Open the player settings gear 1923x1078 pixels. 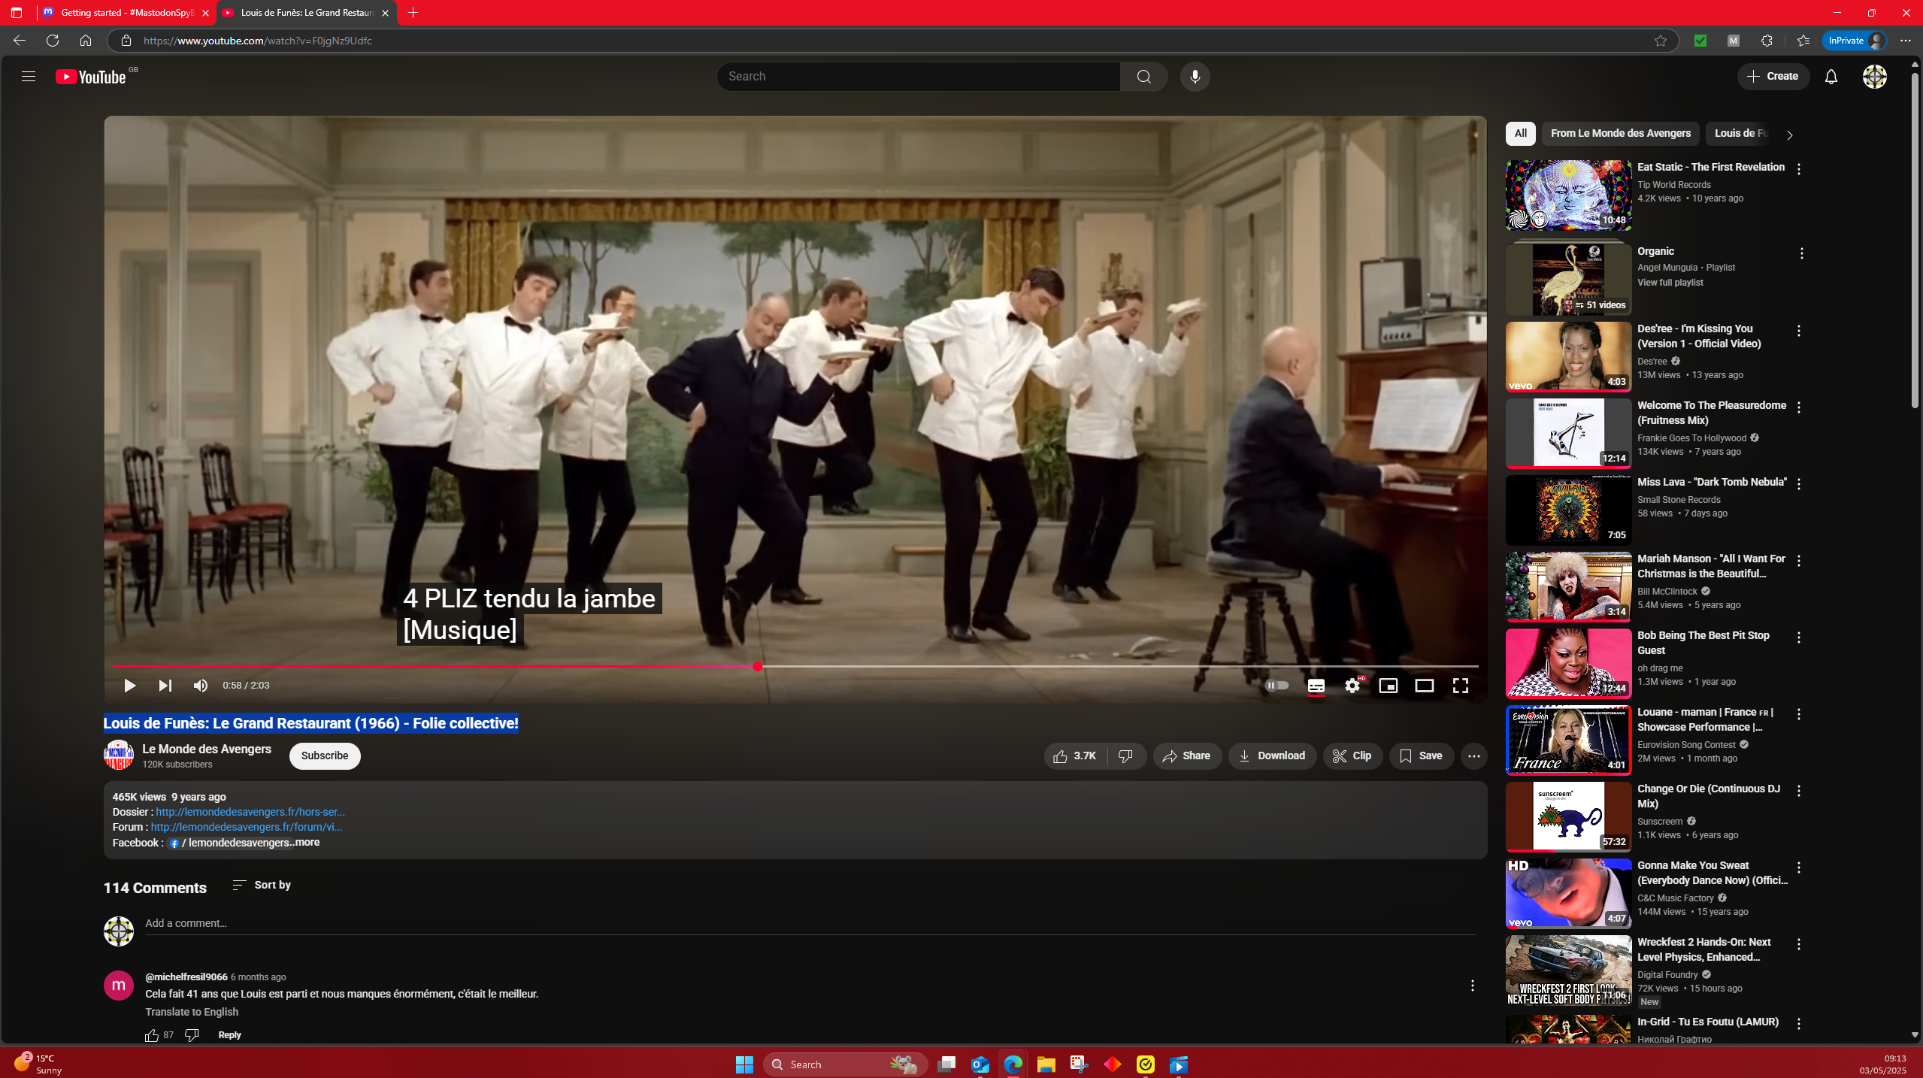click(1352, 686)
